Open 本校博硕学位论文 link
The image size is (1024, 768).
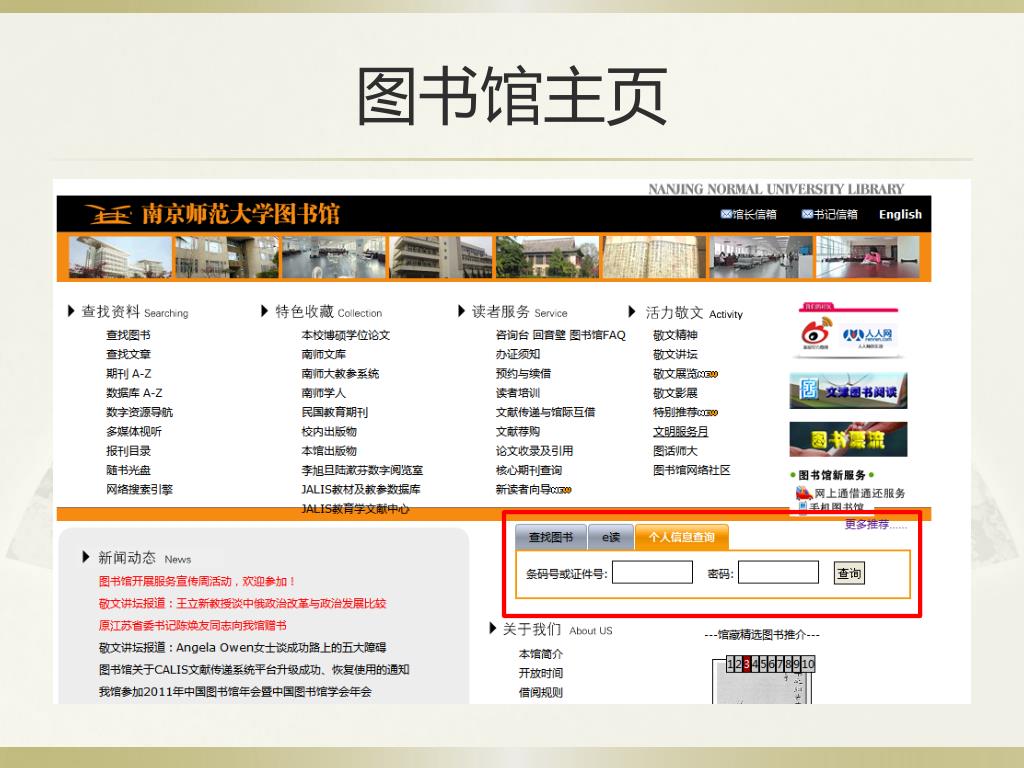tap(345, 335)
